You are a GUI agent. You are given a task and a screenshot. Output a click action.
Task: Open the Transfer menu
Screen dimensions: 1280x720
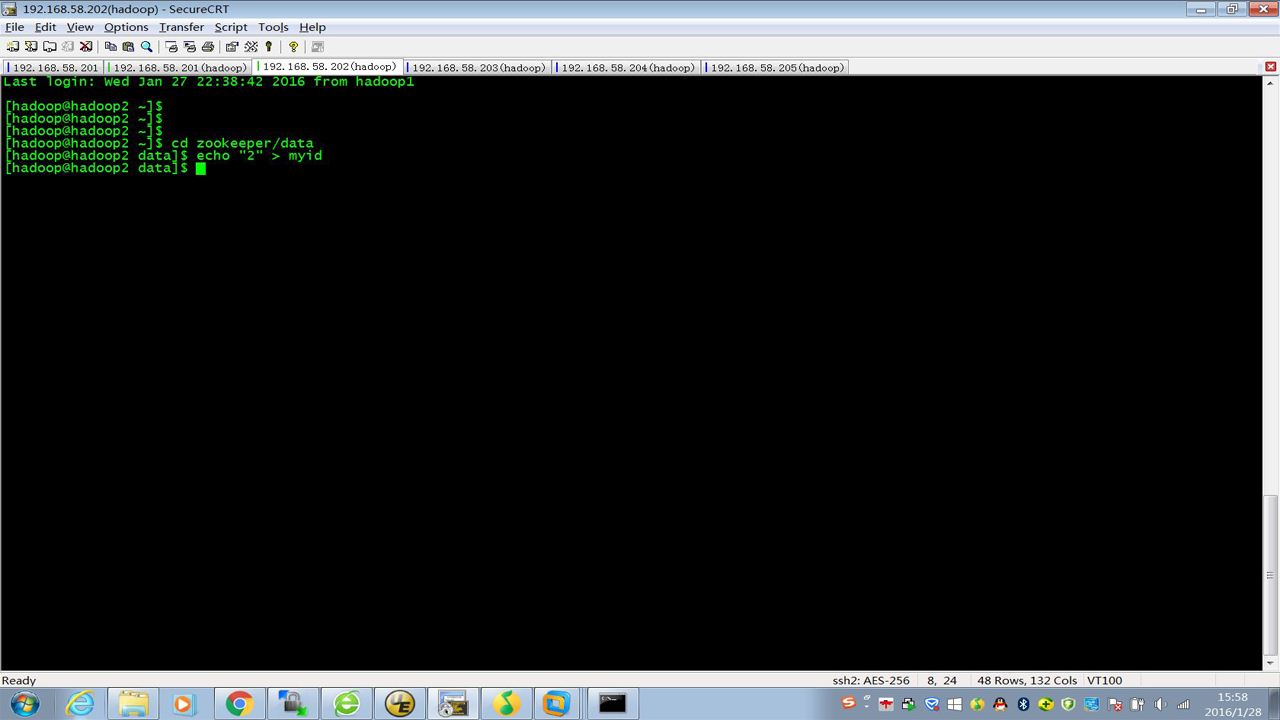point(181,27)
